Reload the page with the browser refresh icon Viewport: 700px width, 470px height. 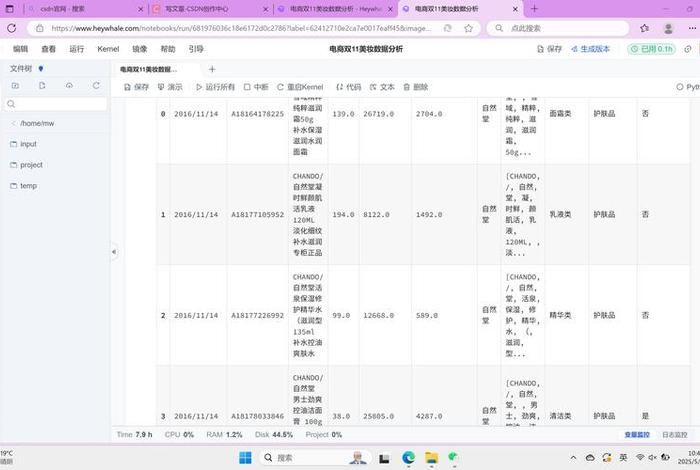12,28
